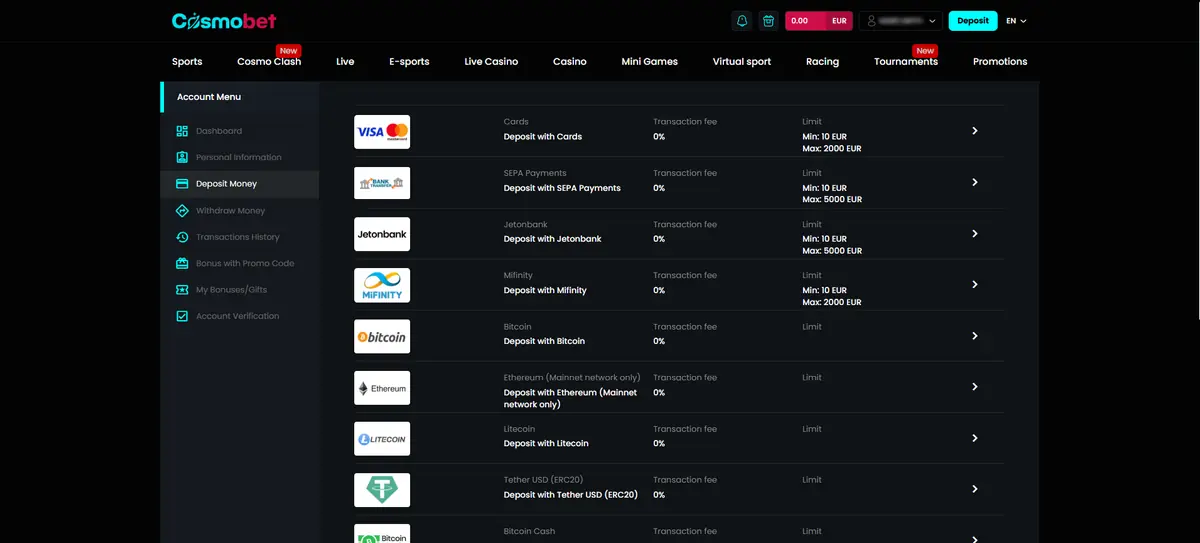This screenshot has height=543, width=1200.
Task: Click the Account Menu heading
Action: (209, 97)
